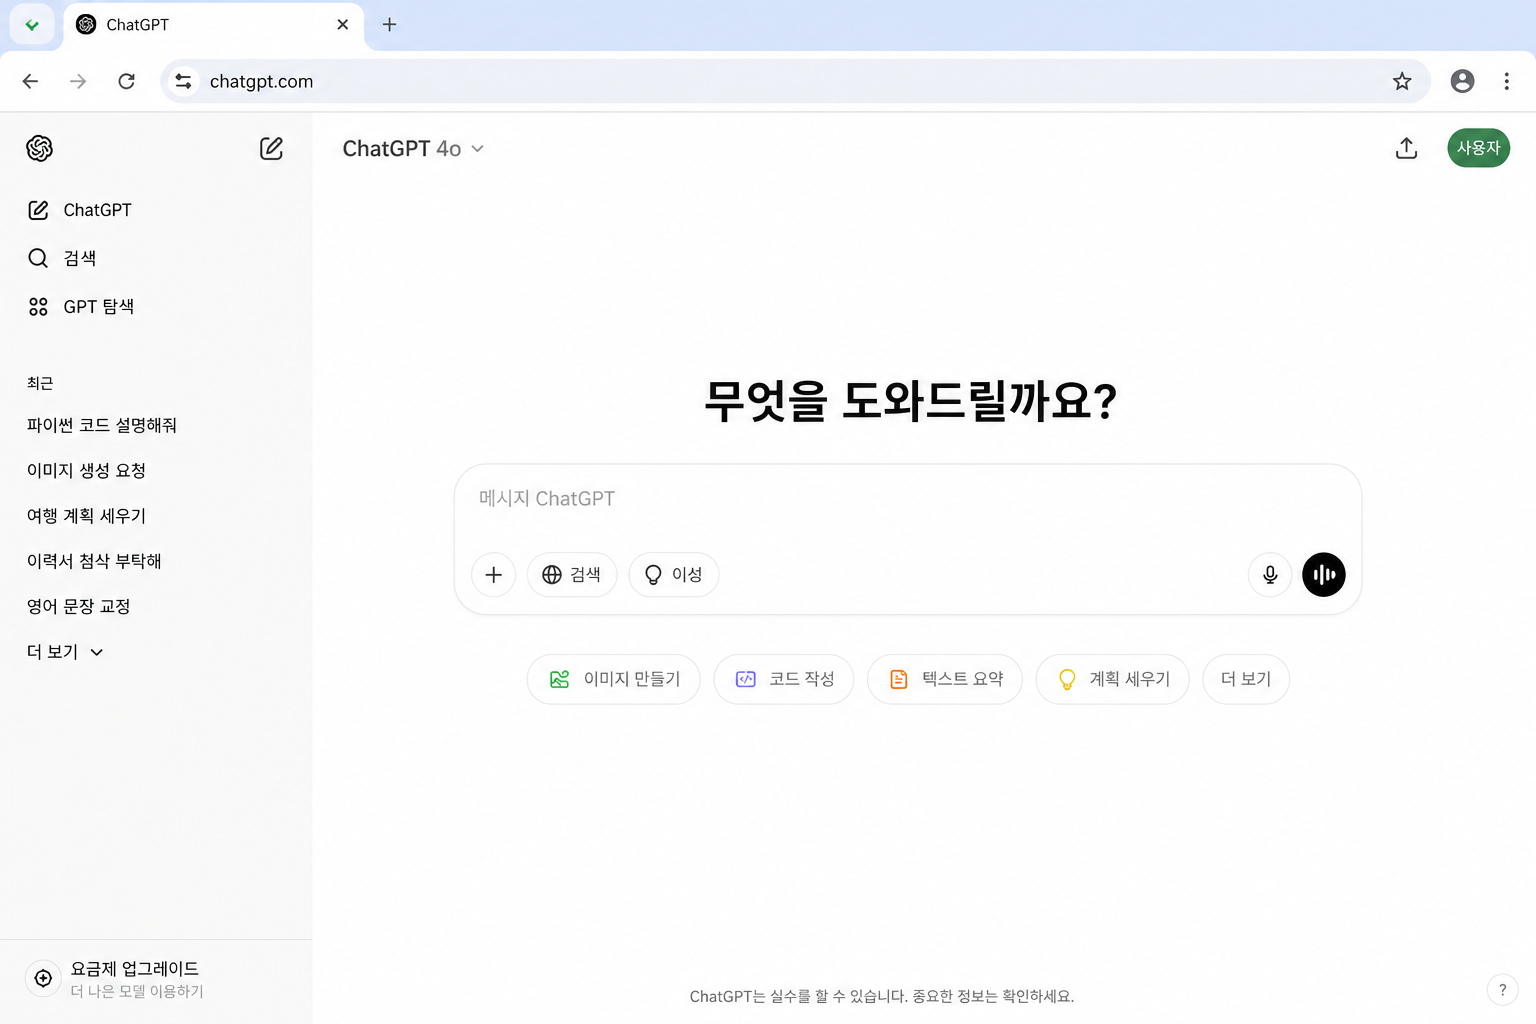The image size is (1536, 1024).
Task: Open the ChatGPT sidebar item
Action: coord(80,210)
